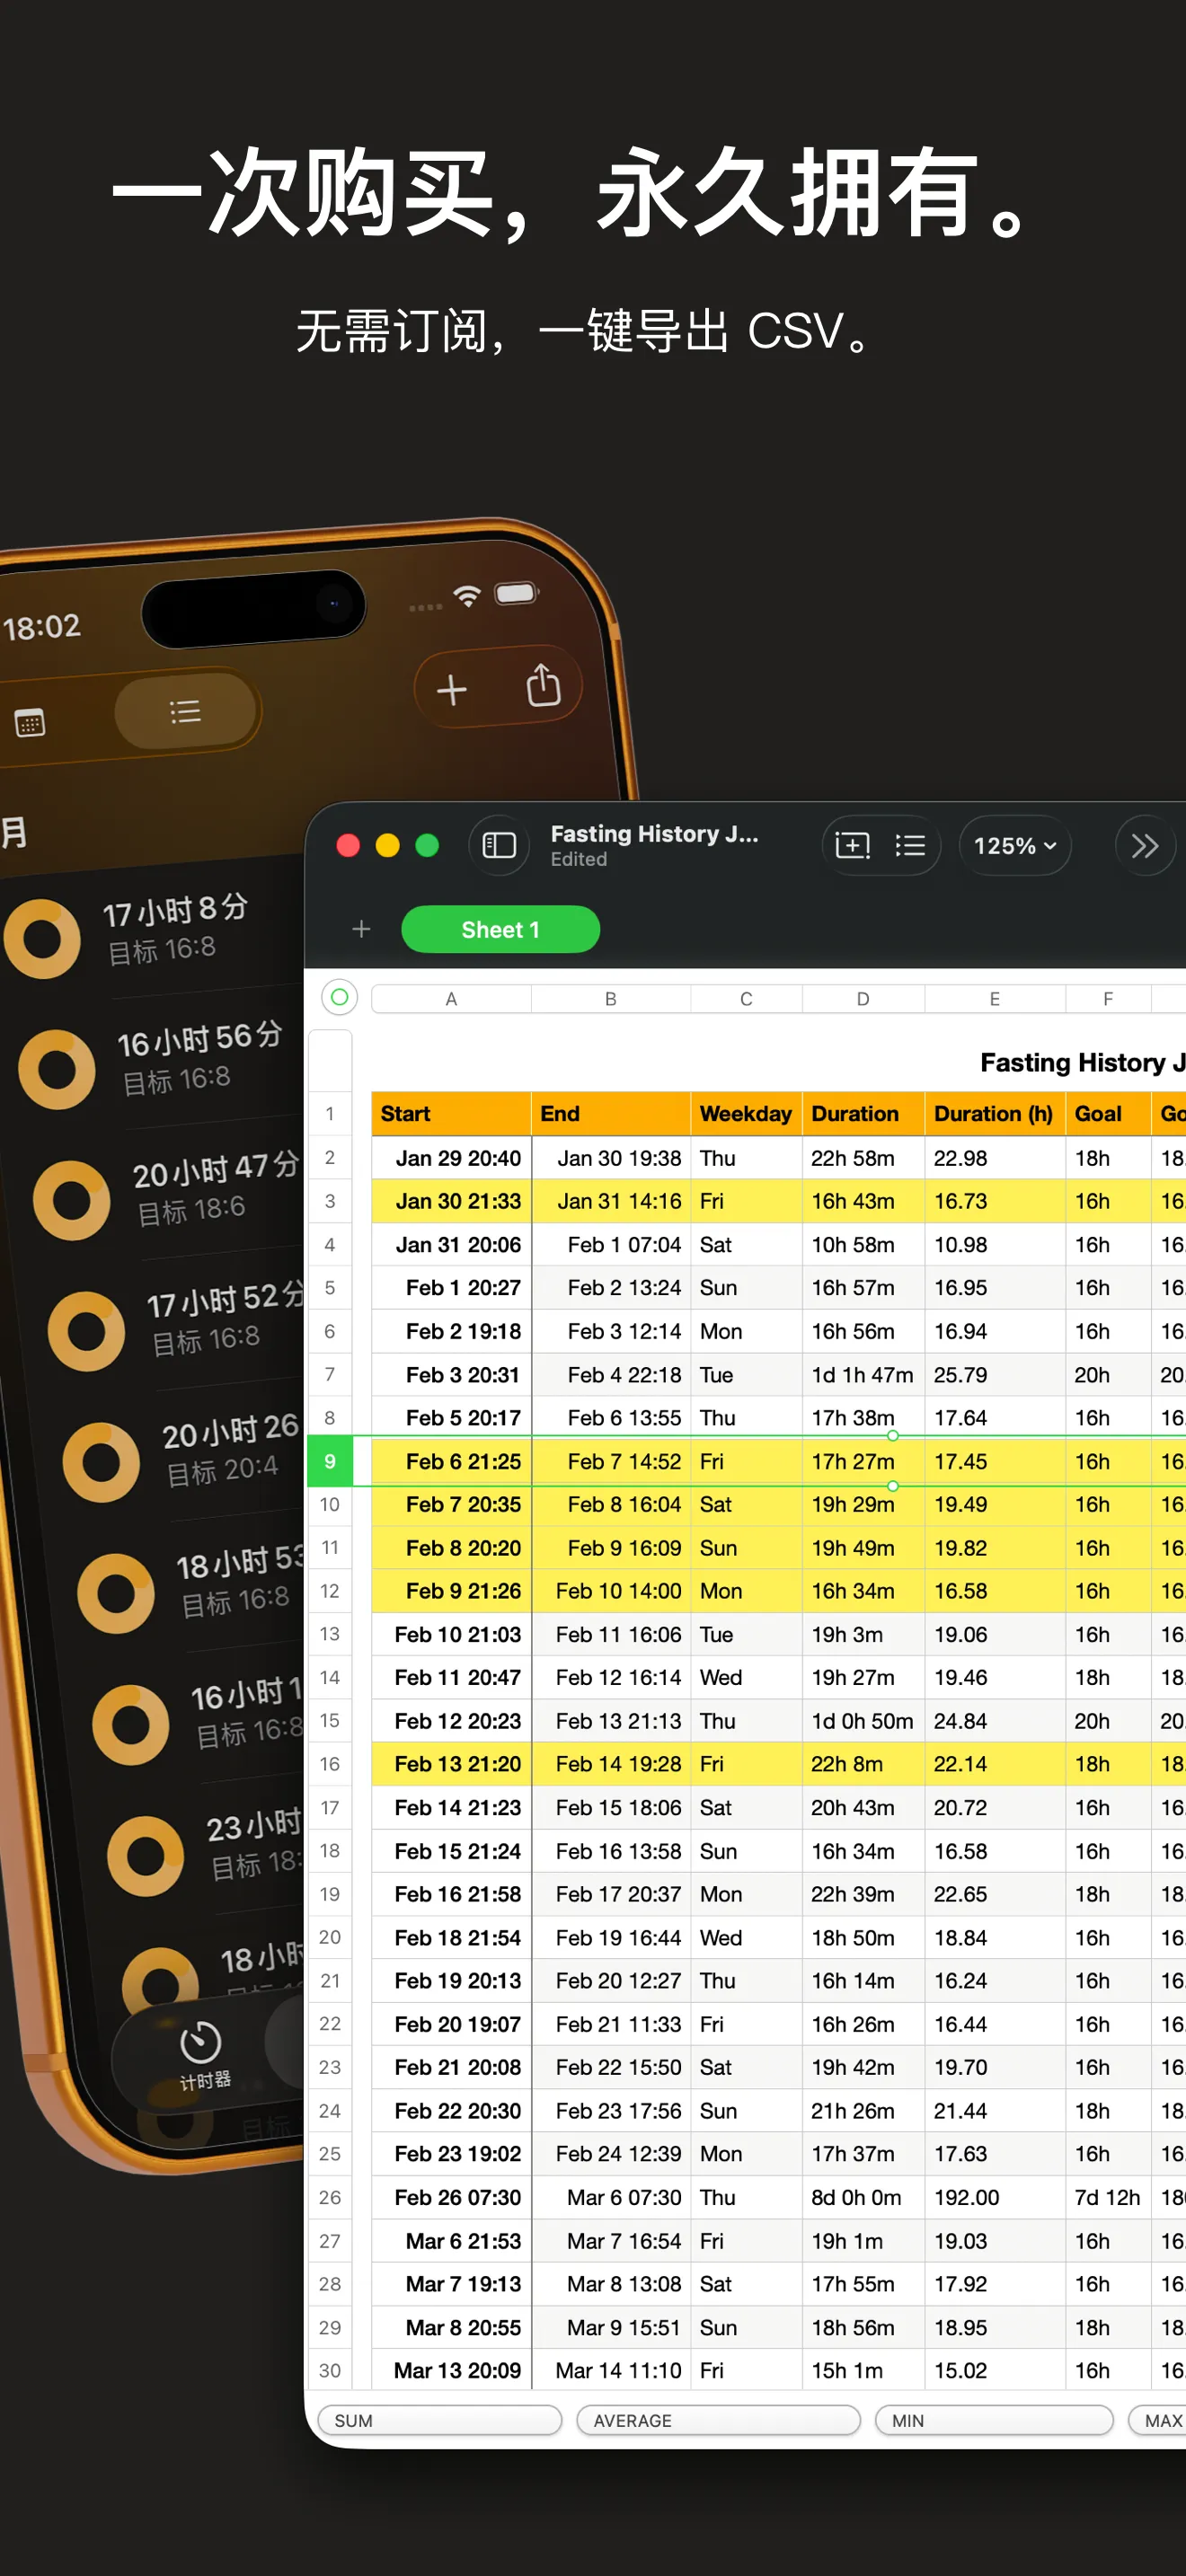The image size is (1186, 2576).
Task: Click the MAX function button
Action: (x=1158, y=2420)
